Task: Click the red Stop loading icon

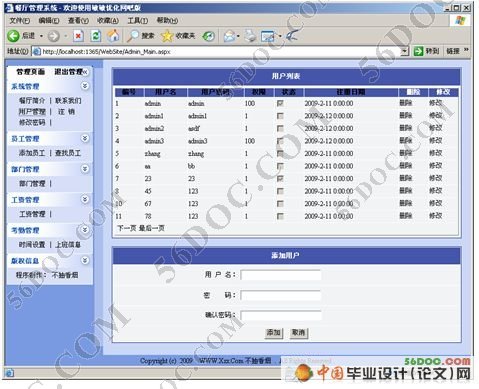Action: click(79, 36)
